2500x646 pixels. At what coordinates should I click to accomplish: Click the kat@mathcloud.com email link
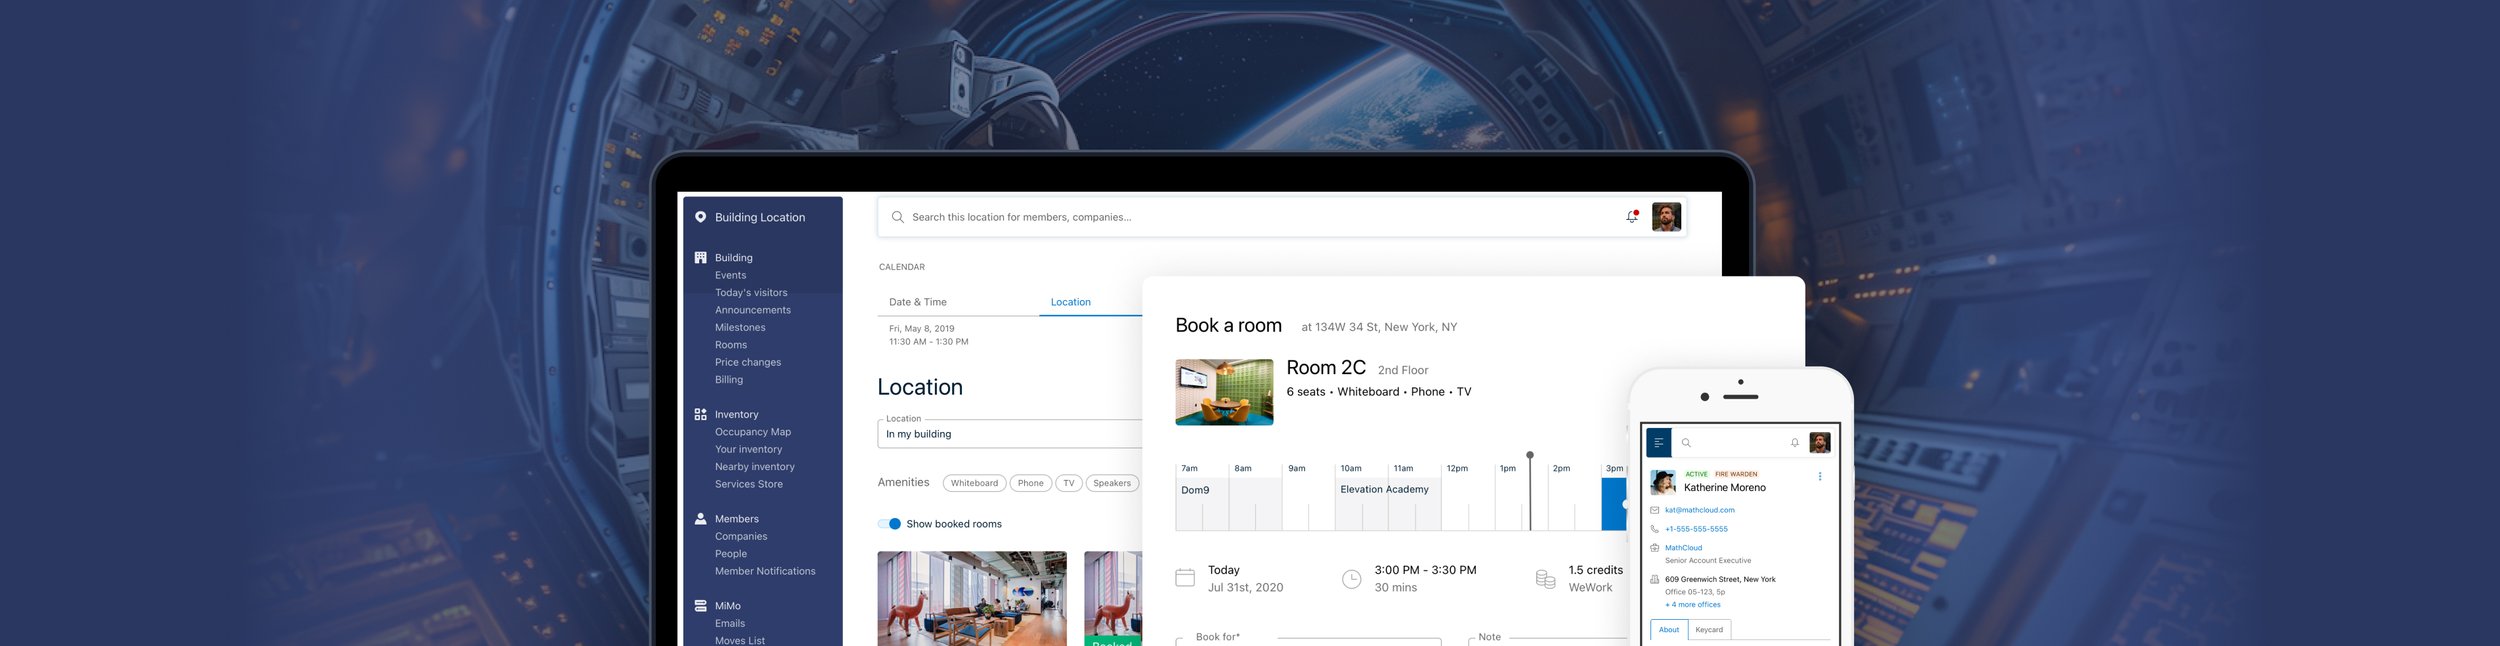click(x=1699, y=510)
